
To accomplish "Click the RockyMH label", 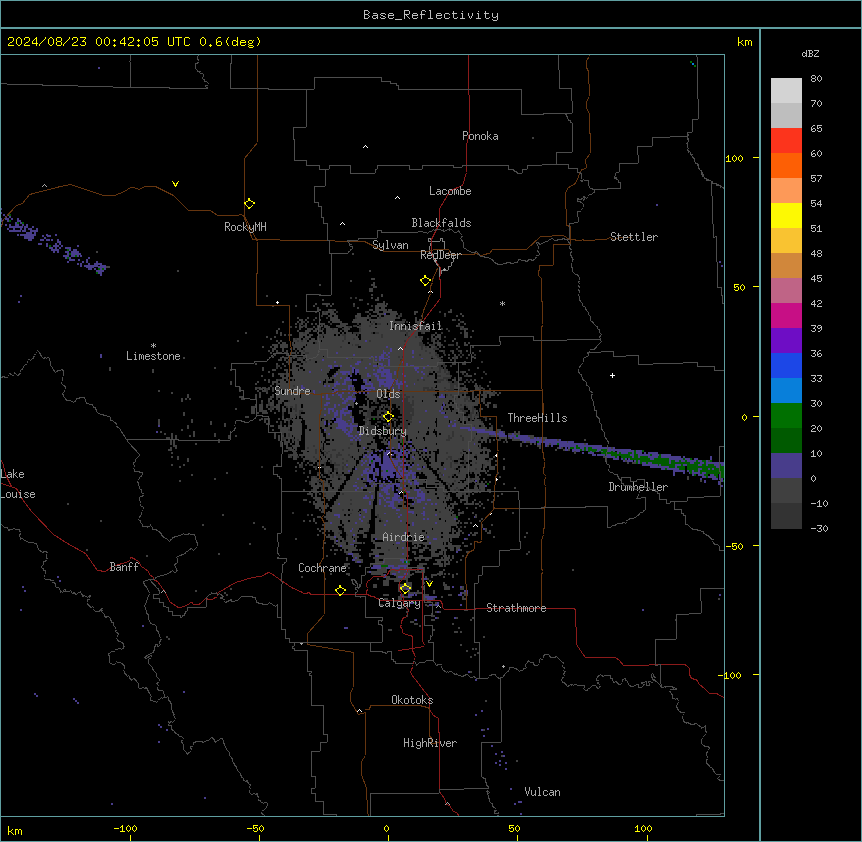I will 245,227.
